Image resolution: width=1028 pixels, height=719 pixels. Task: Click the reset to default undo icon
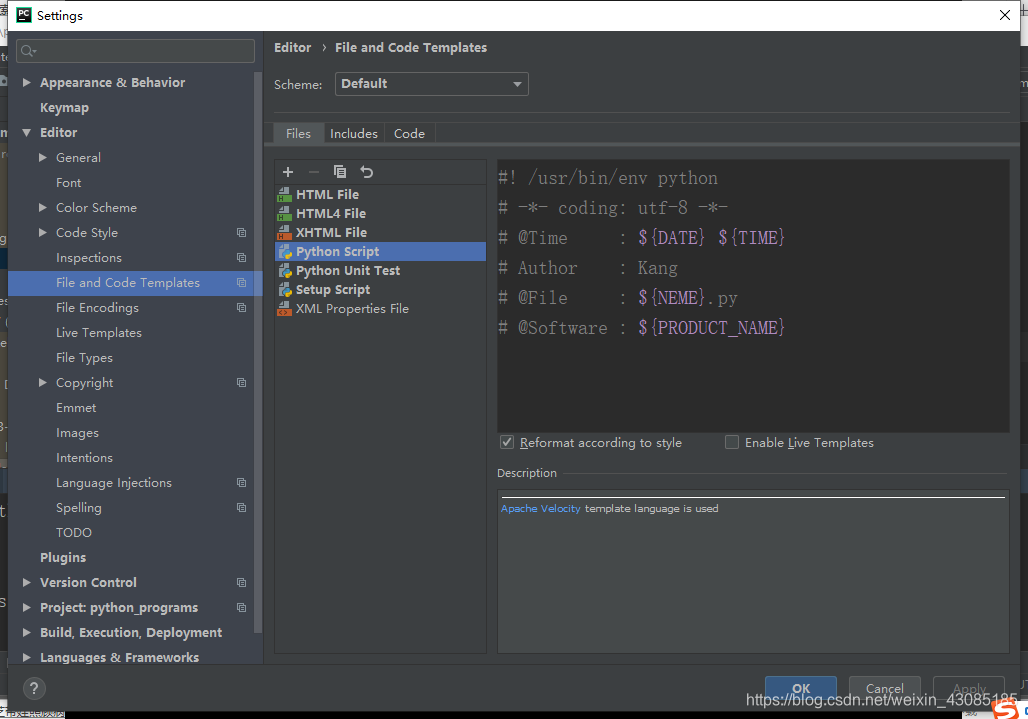point(366,172)
